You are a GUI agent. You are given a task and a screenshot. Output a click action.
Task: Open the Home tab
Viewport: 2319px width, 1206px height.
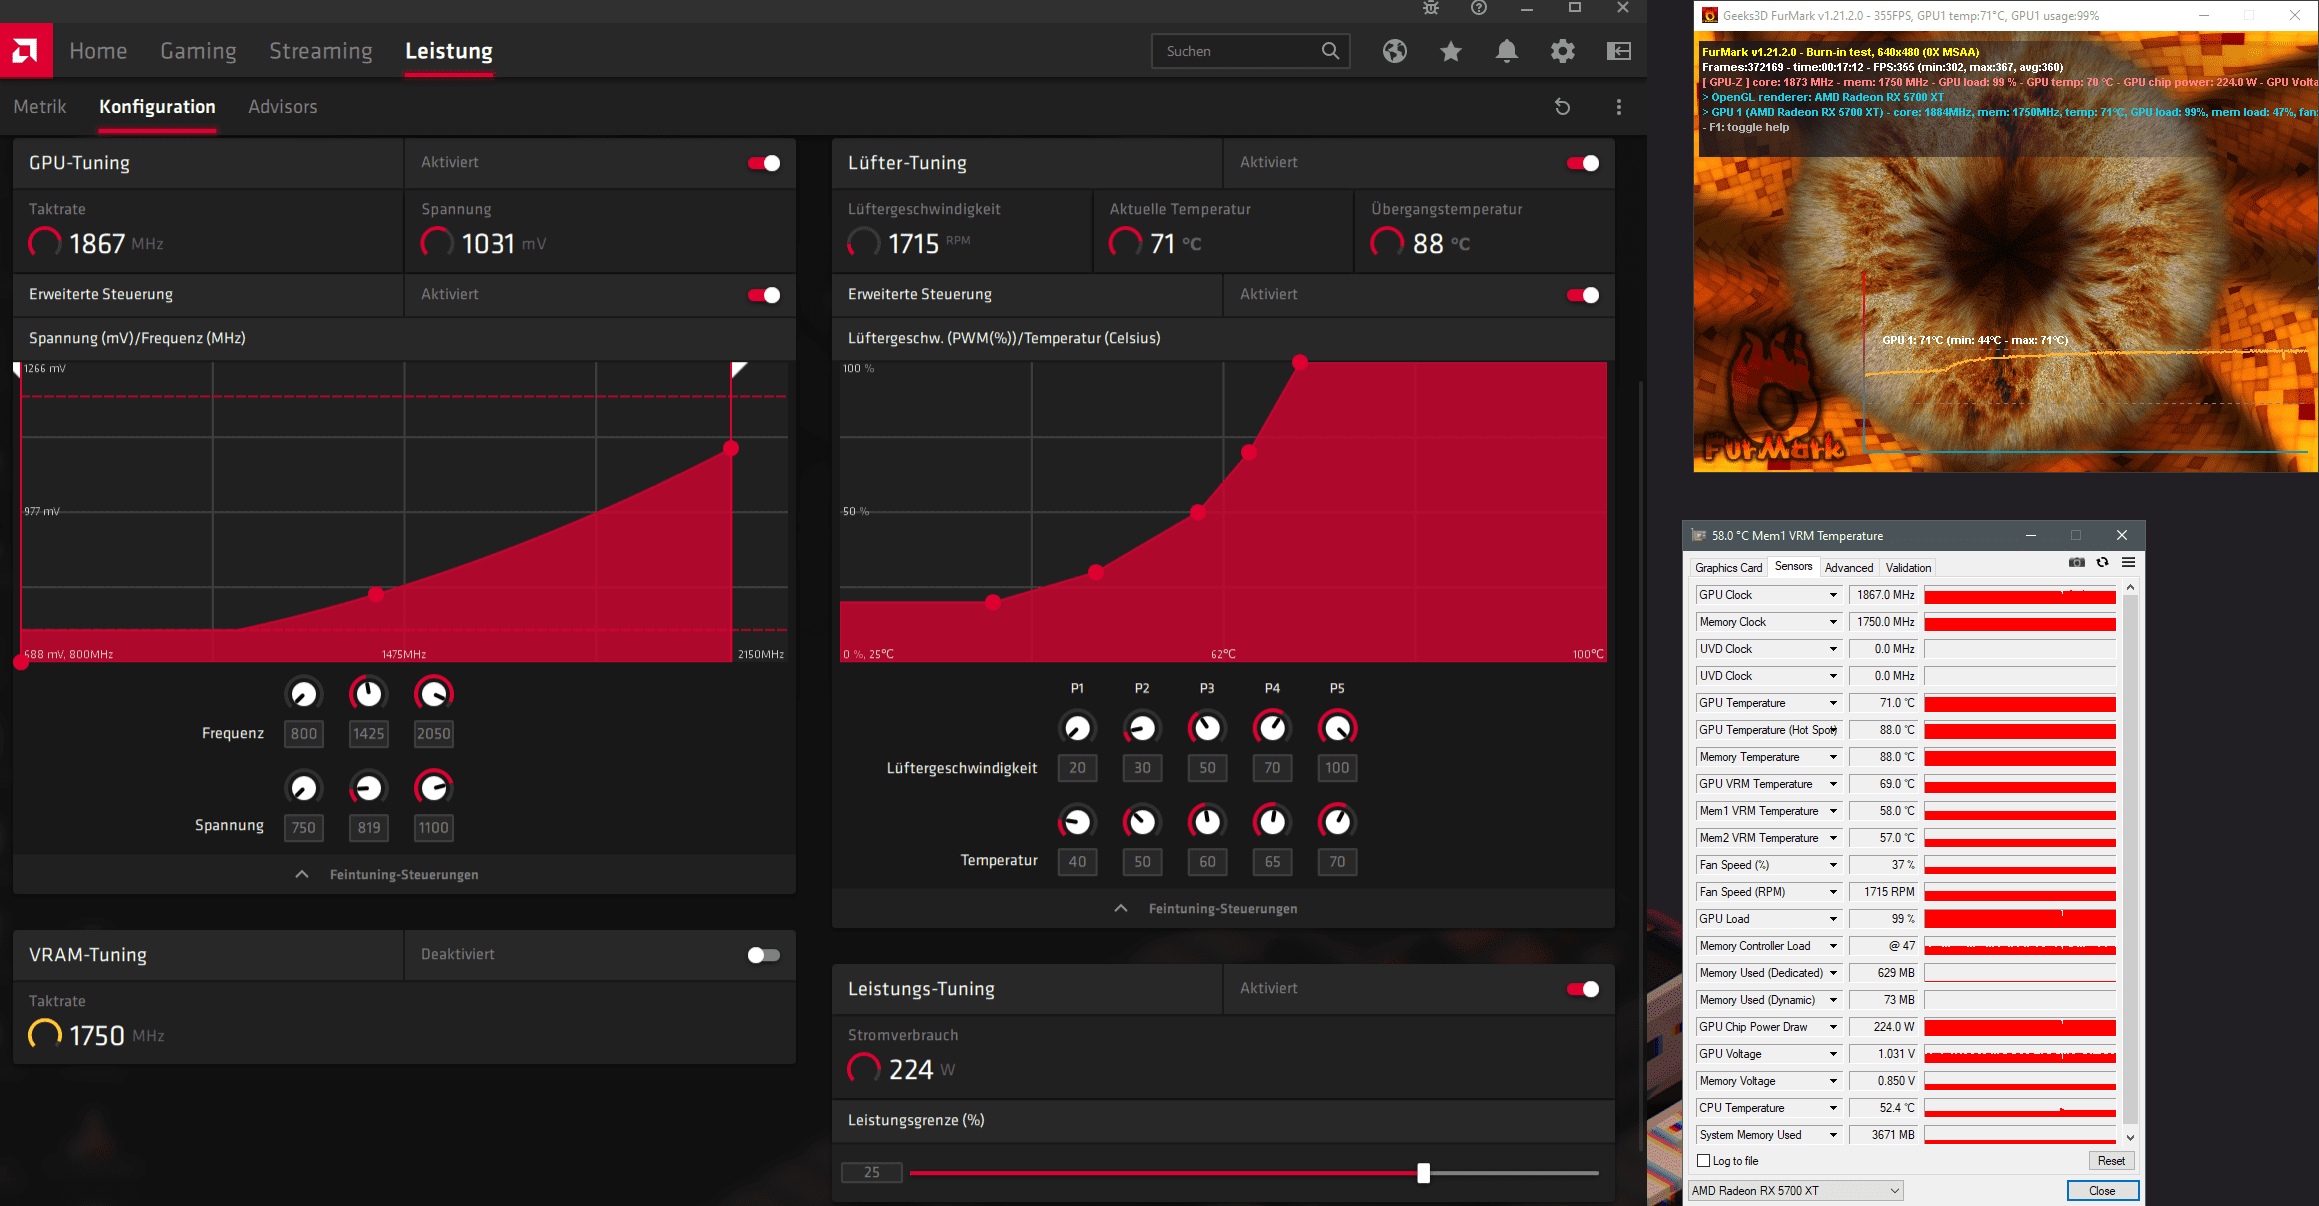coord(98,51)
